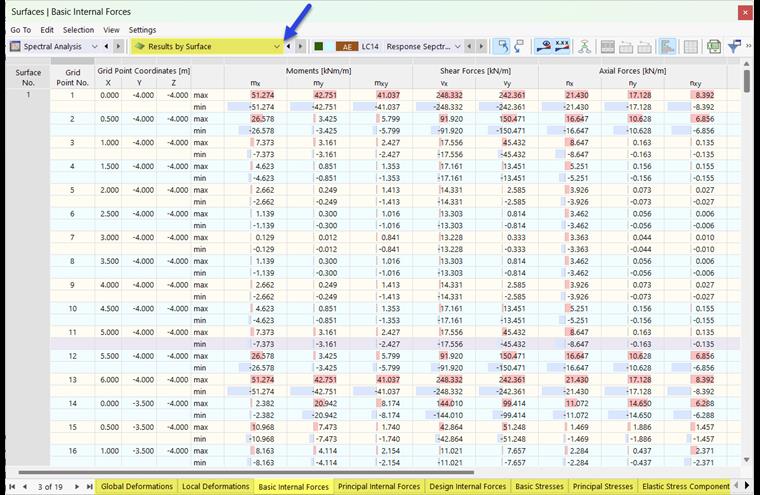Close the Basic Internal Forces window

(745, 12)
